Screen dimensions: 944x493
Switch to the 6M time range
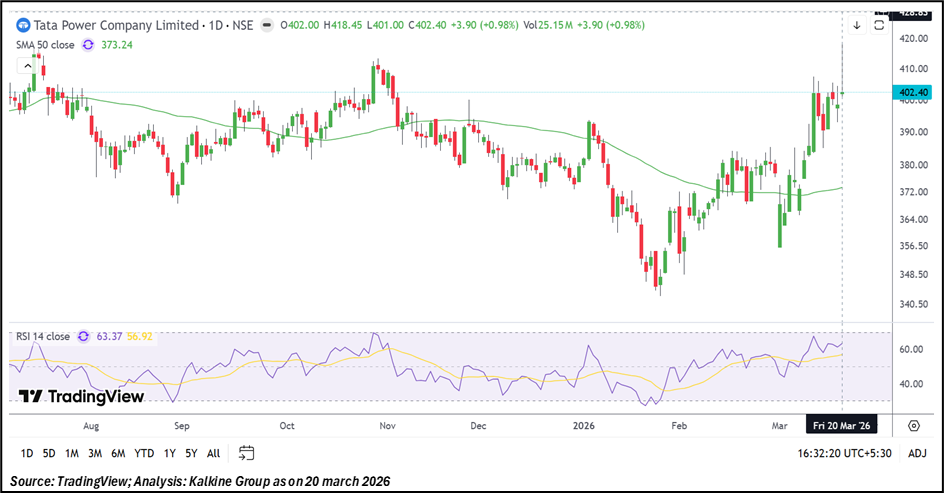click(118, 453)
